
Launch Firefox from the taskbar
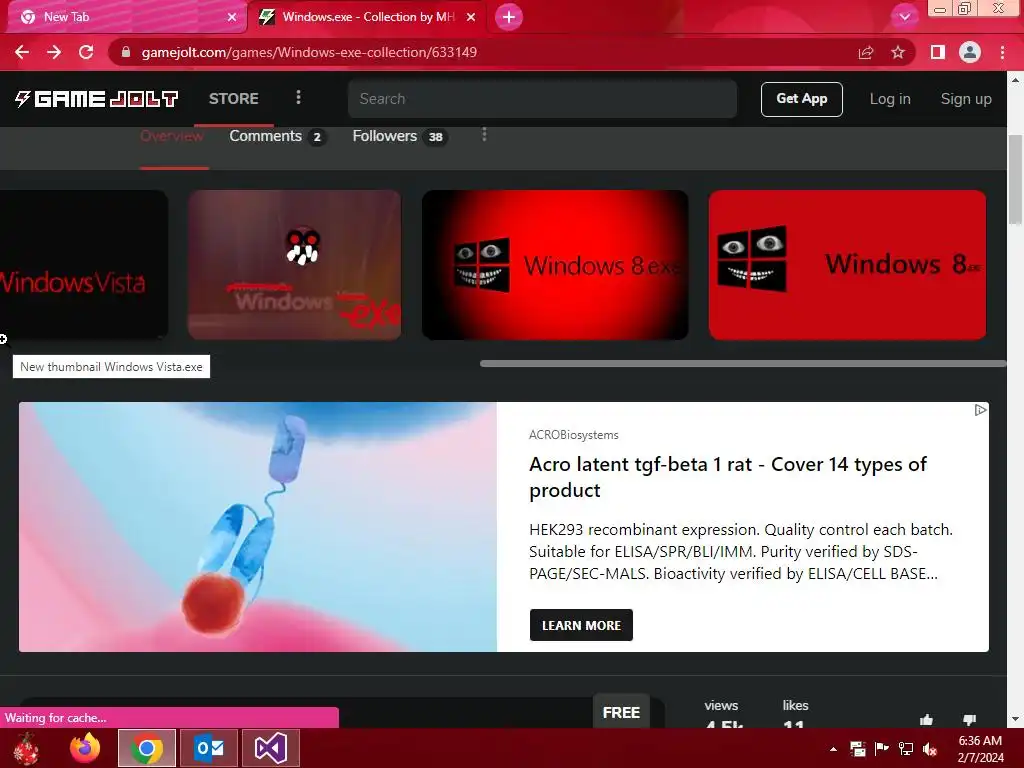coord(86,748)
